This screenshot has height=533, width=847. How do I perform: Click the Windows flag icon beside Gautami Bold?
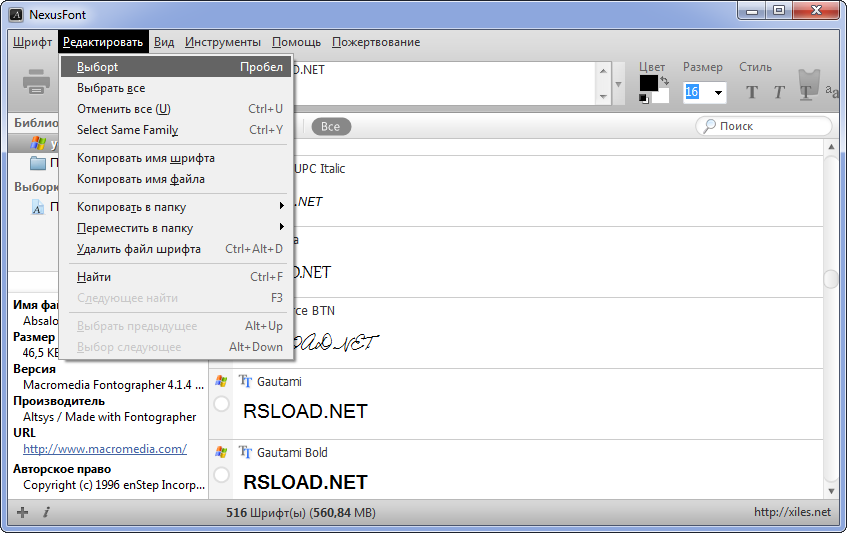tap(220, 452)
